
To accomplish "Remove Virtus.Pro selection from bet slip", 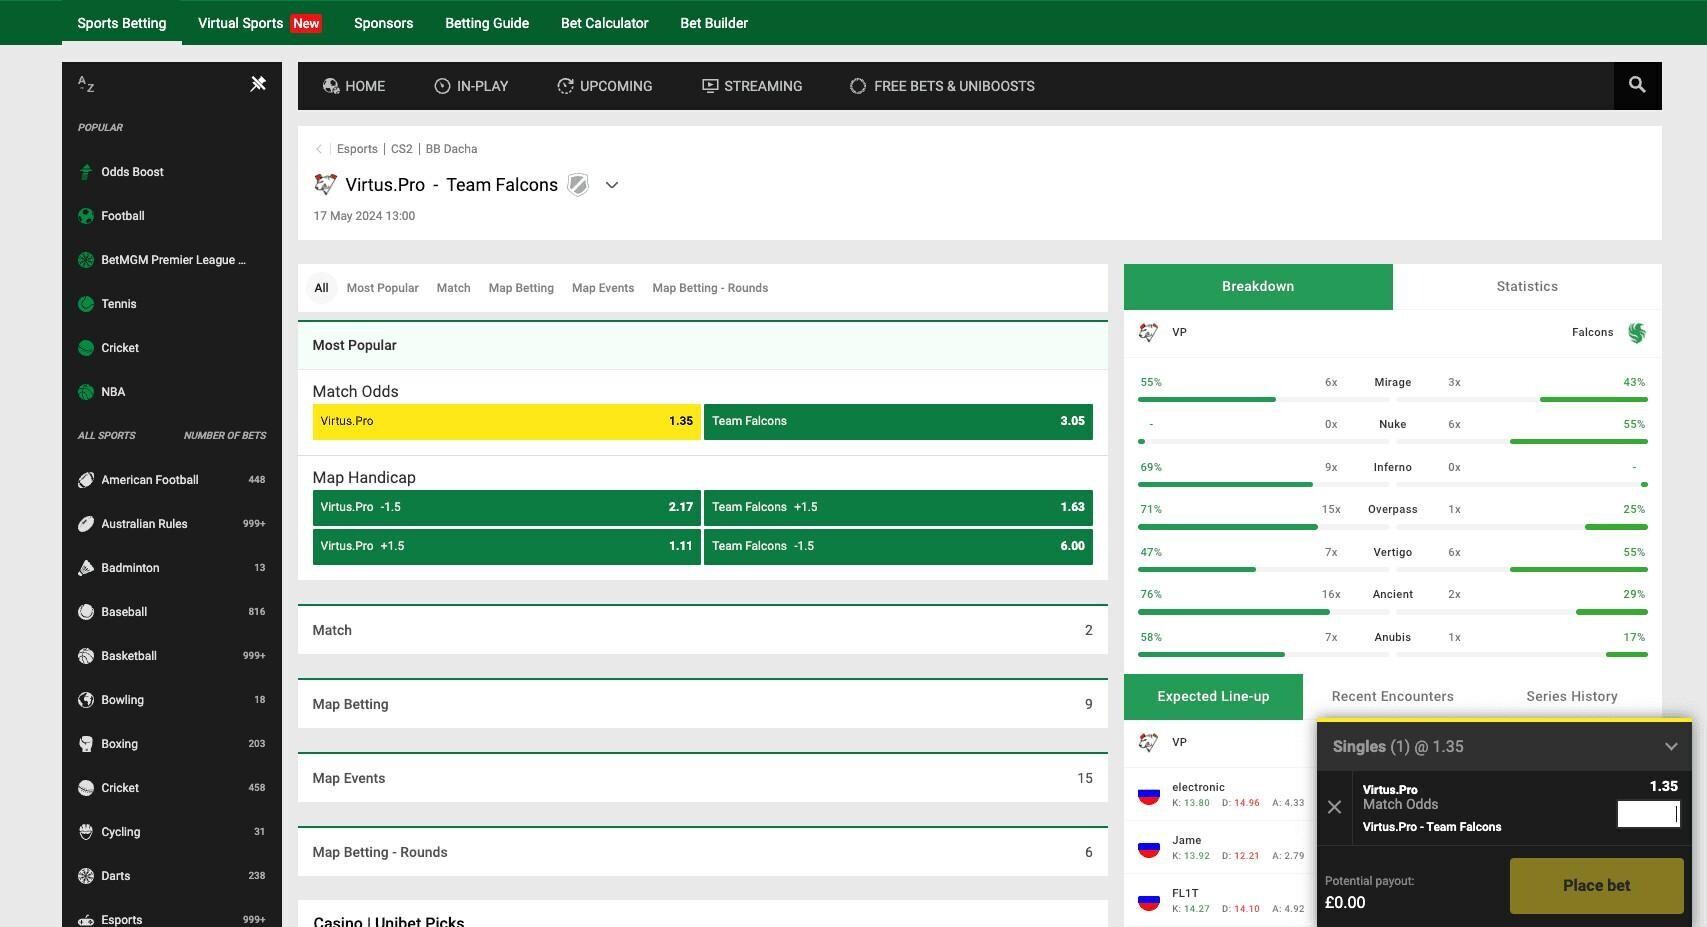I will tap(1334, 807).
